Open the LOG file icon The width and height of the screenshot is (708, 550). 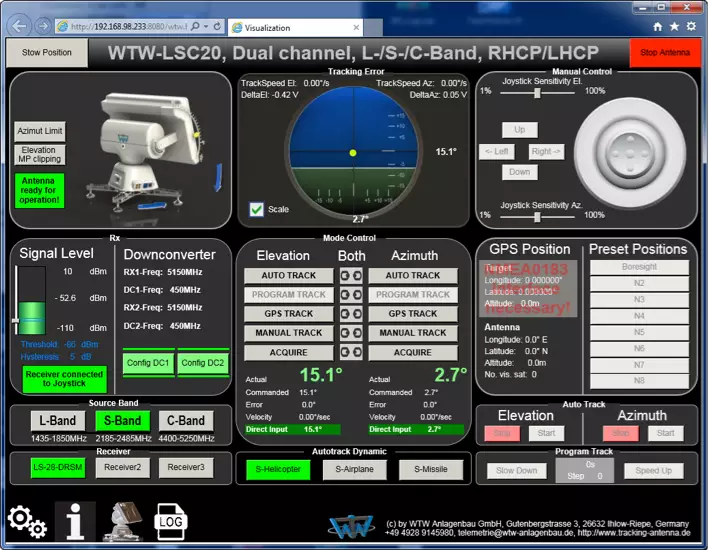171,522
